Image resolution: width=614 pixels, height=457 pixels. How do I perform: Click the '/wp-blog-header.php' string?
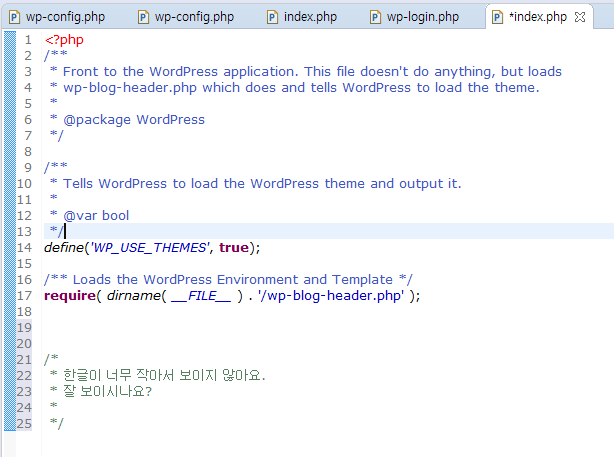(x=331, y=296)
